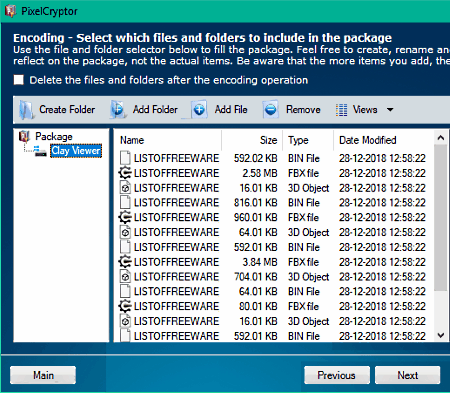The height and width of the screenshot is (393, 450).
Task: Go back to Main screen button
Action: [x=43, y=375]
